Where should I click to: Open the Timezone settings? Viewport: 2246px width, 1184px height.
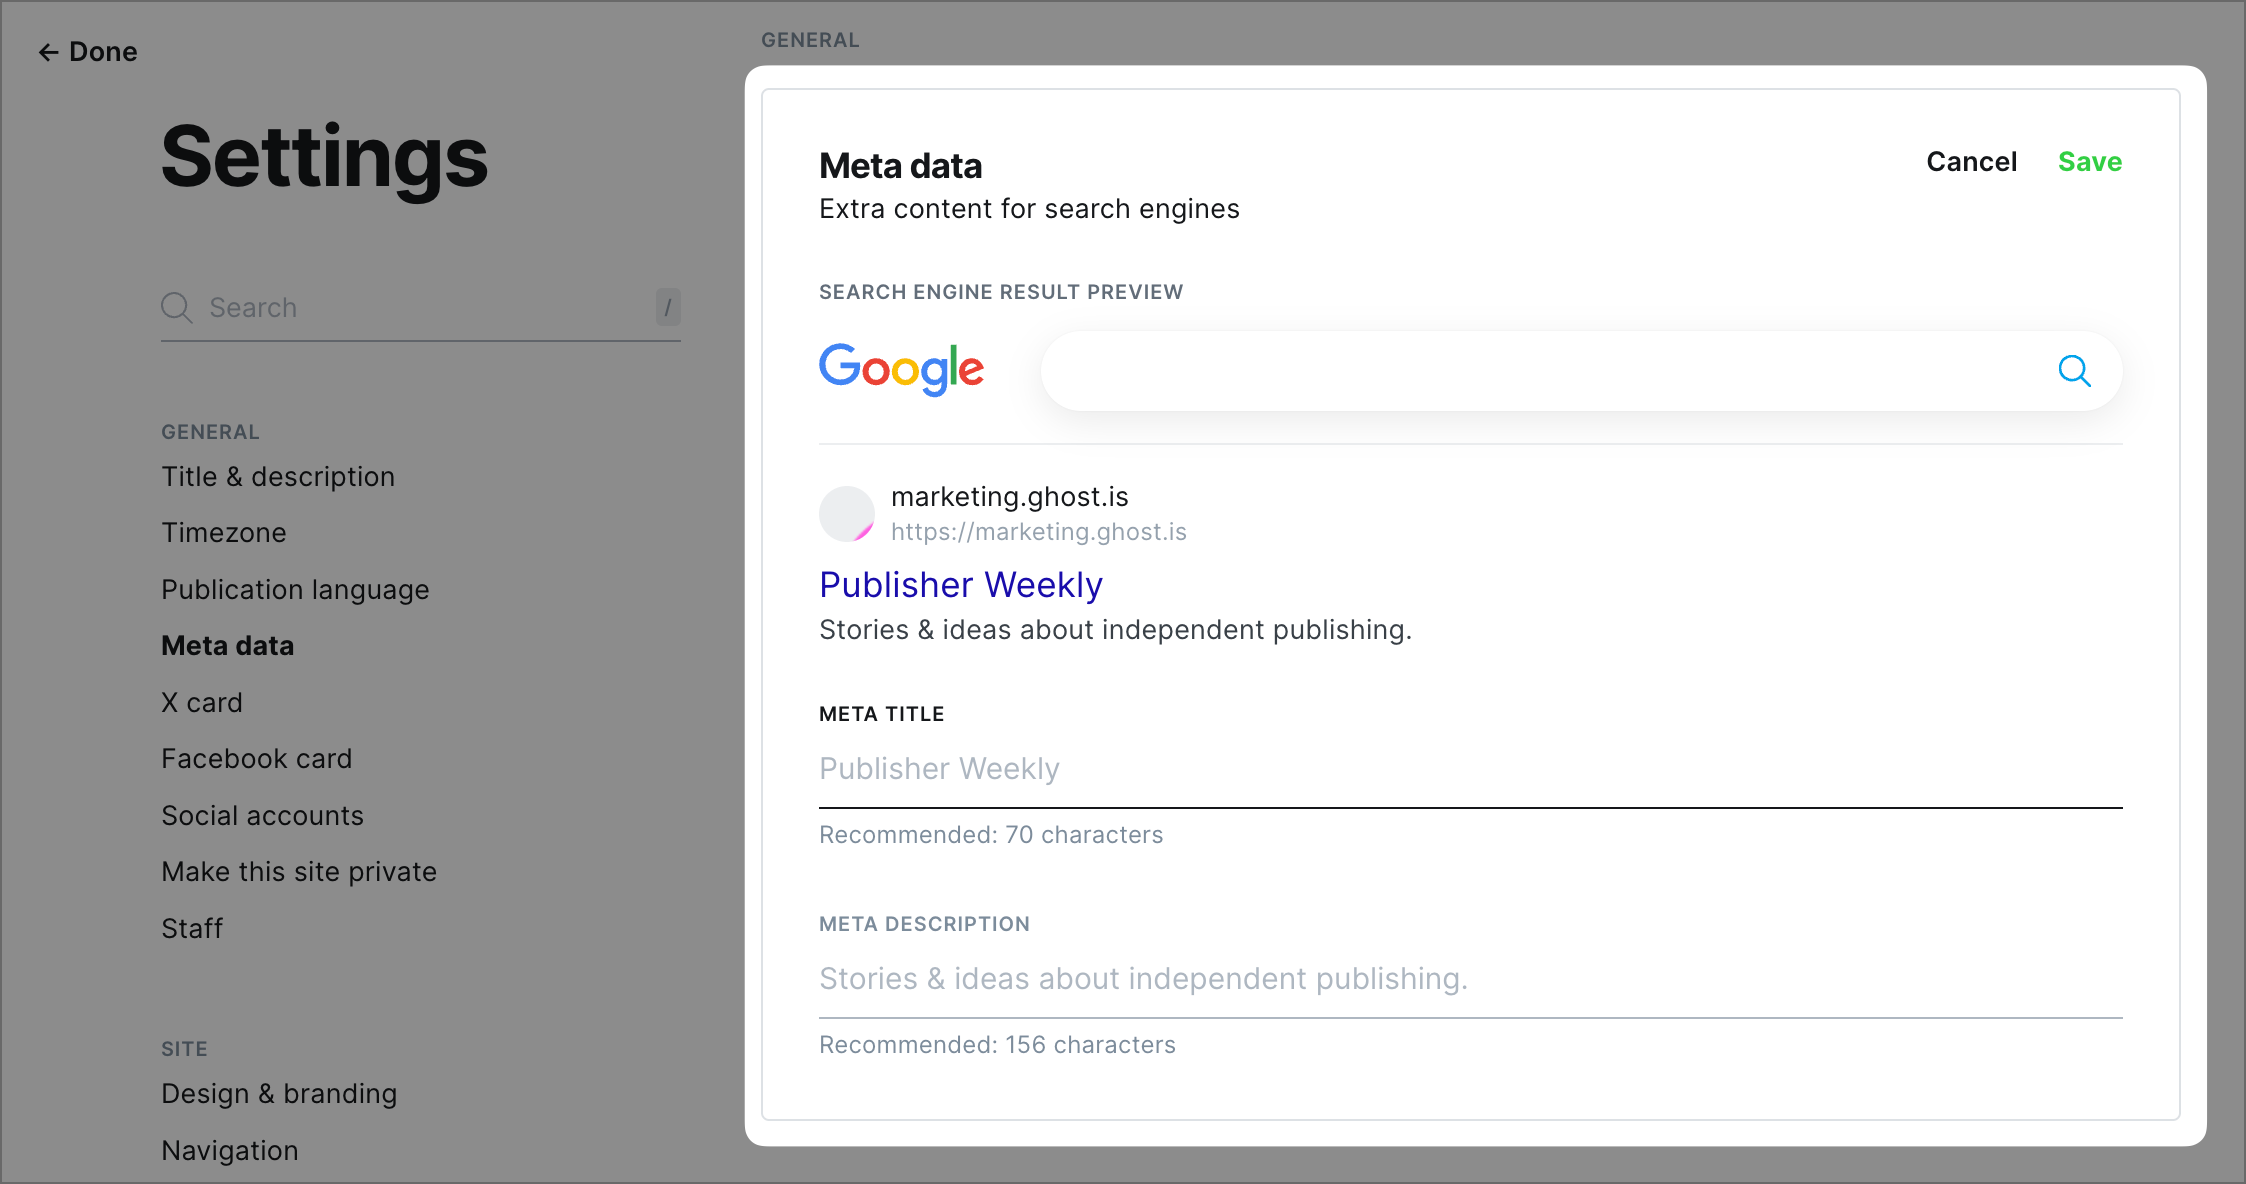coord(224,532)
